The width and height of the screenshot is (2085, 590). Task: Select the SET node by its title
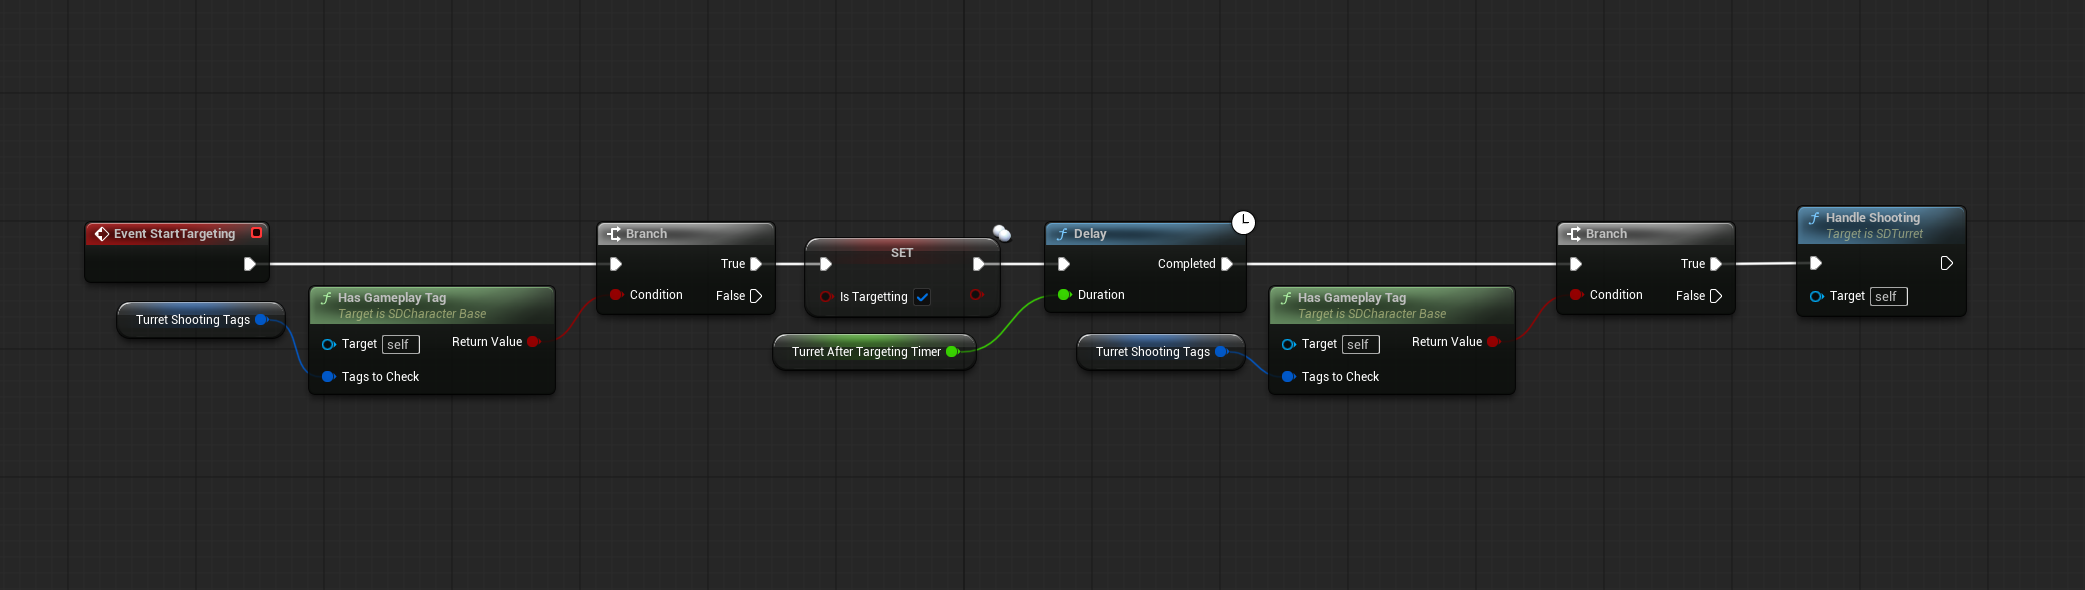(x=901, y=253)
